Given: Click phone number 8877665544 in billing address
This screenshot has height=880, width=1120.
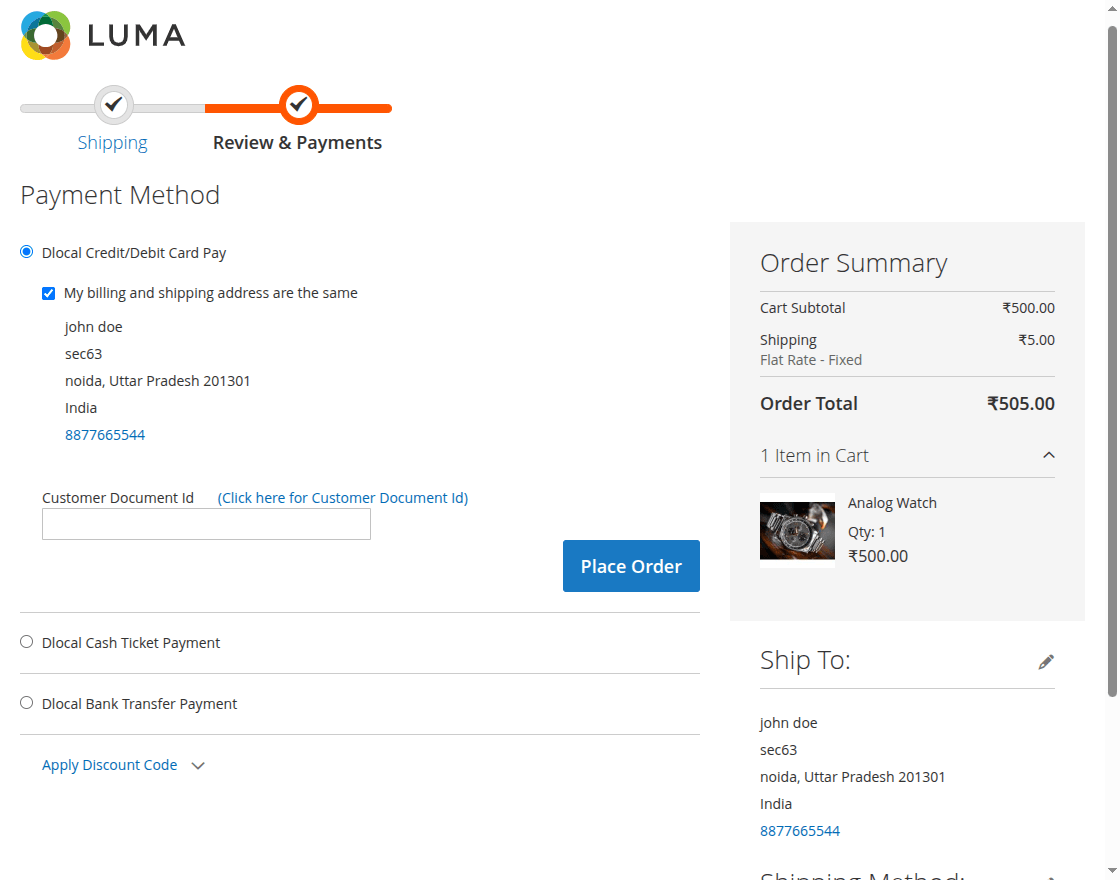Looking at the screenshot, I should [105, 435].
